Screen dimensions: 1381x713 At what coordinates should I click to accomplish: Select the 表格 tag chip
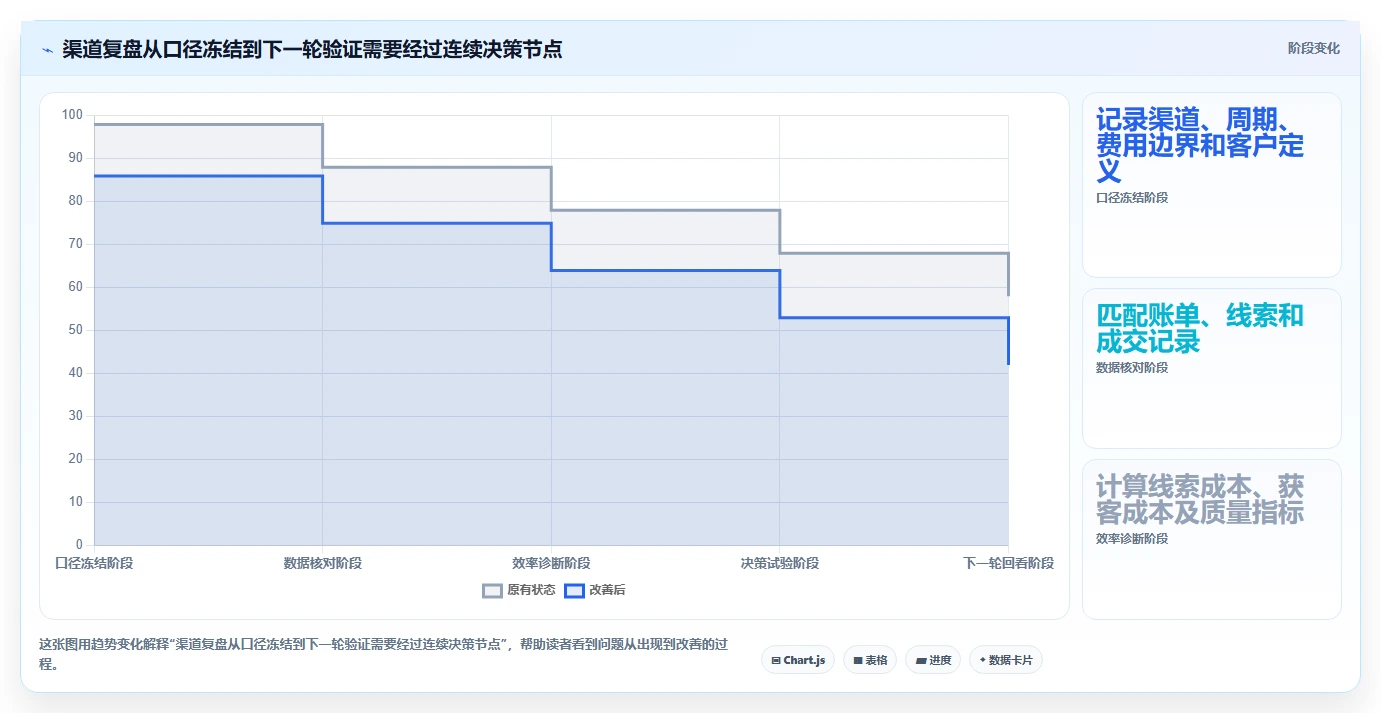point(870,660)
